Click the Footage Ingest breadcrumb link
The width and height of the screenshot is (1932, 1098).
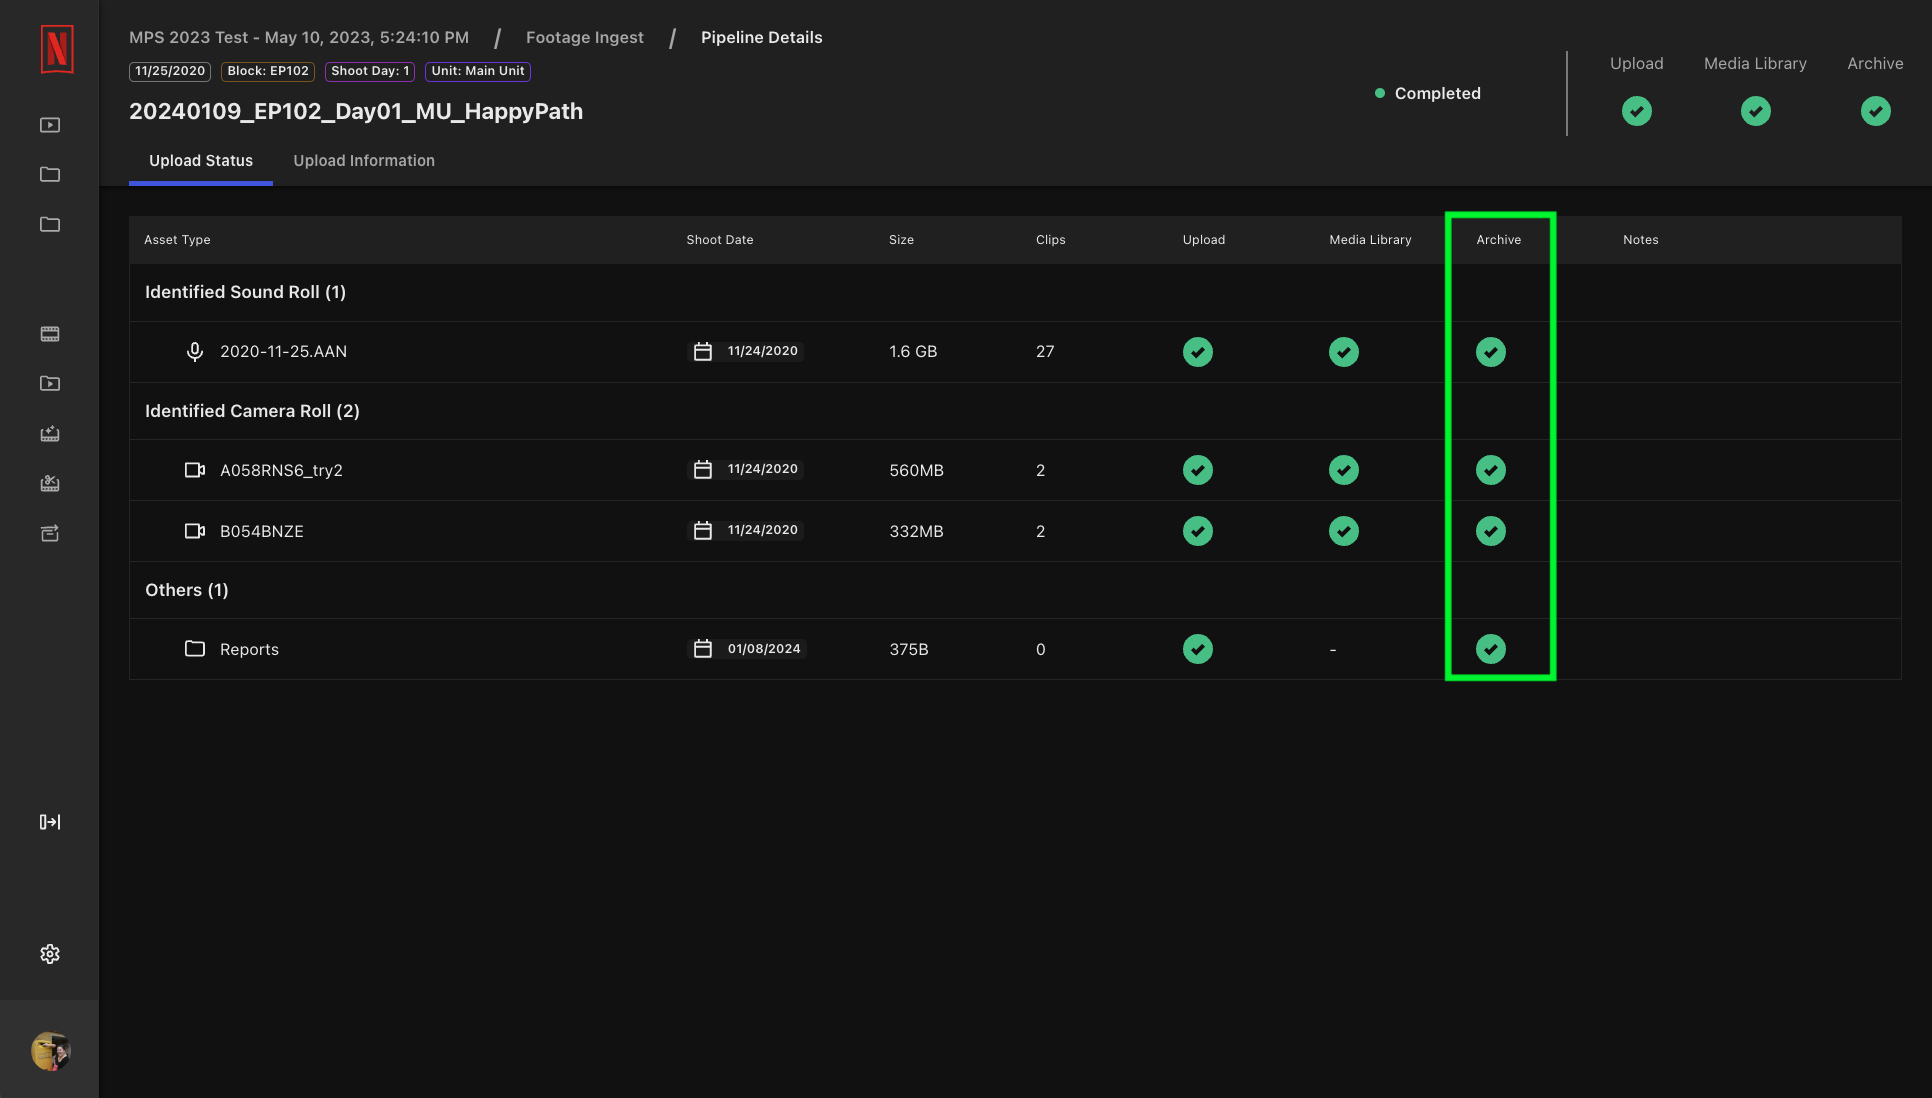[x=584, y=36]
